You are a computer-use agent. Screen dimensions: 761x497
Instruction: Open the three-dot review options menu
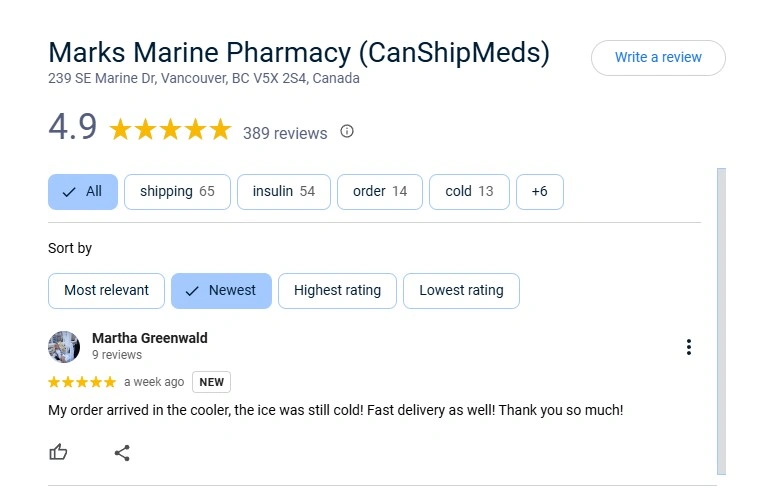689,347
